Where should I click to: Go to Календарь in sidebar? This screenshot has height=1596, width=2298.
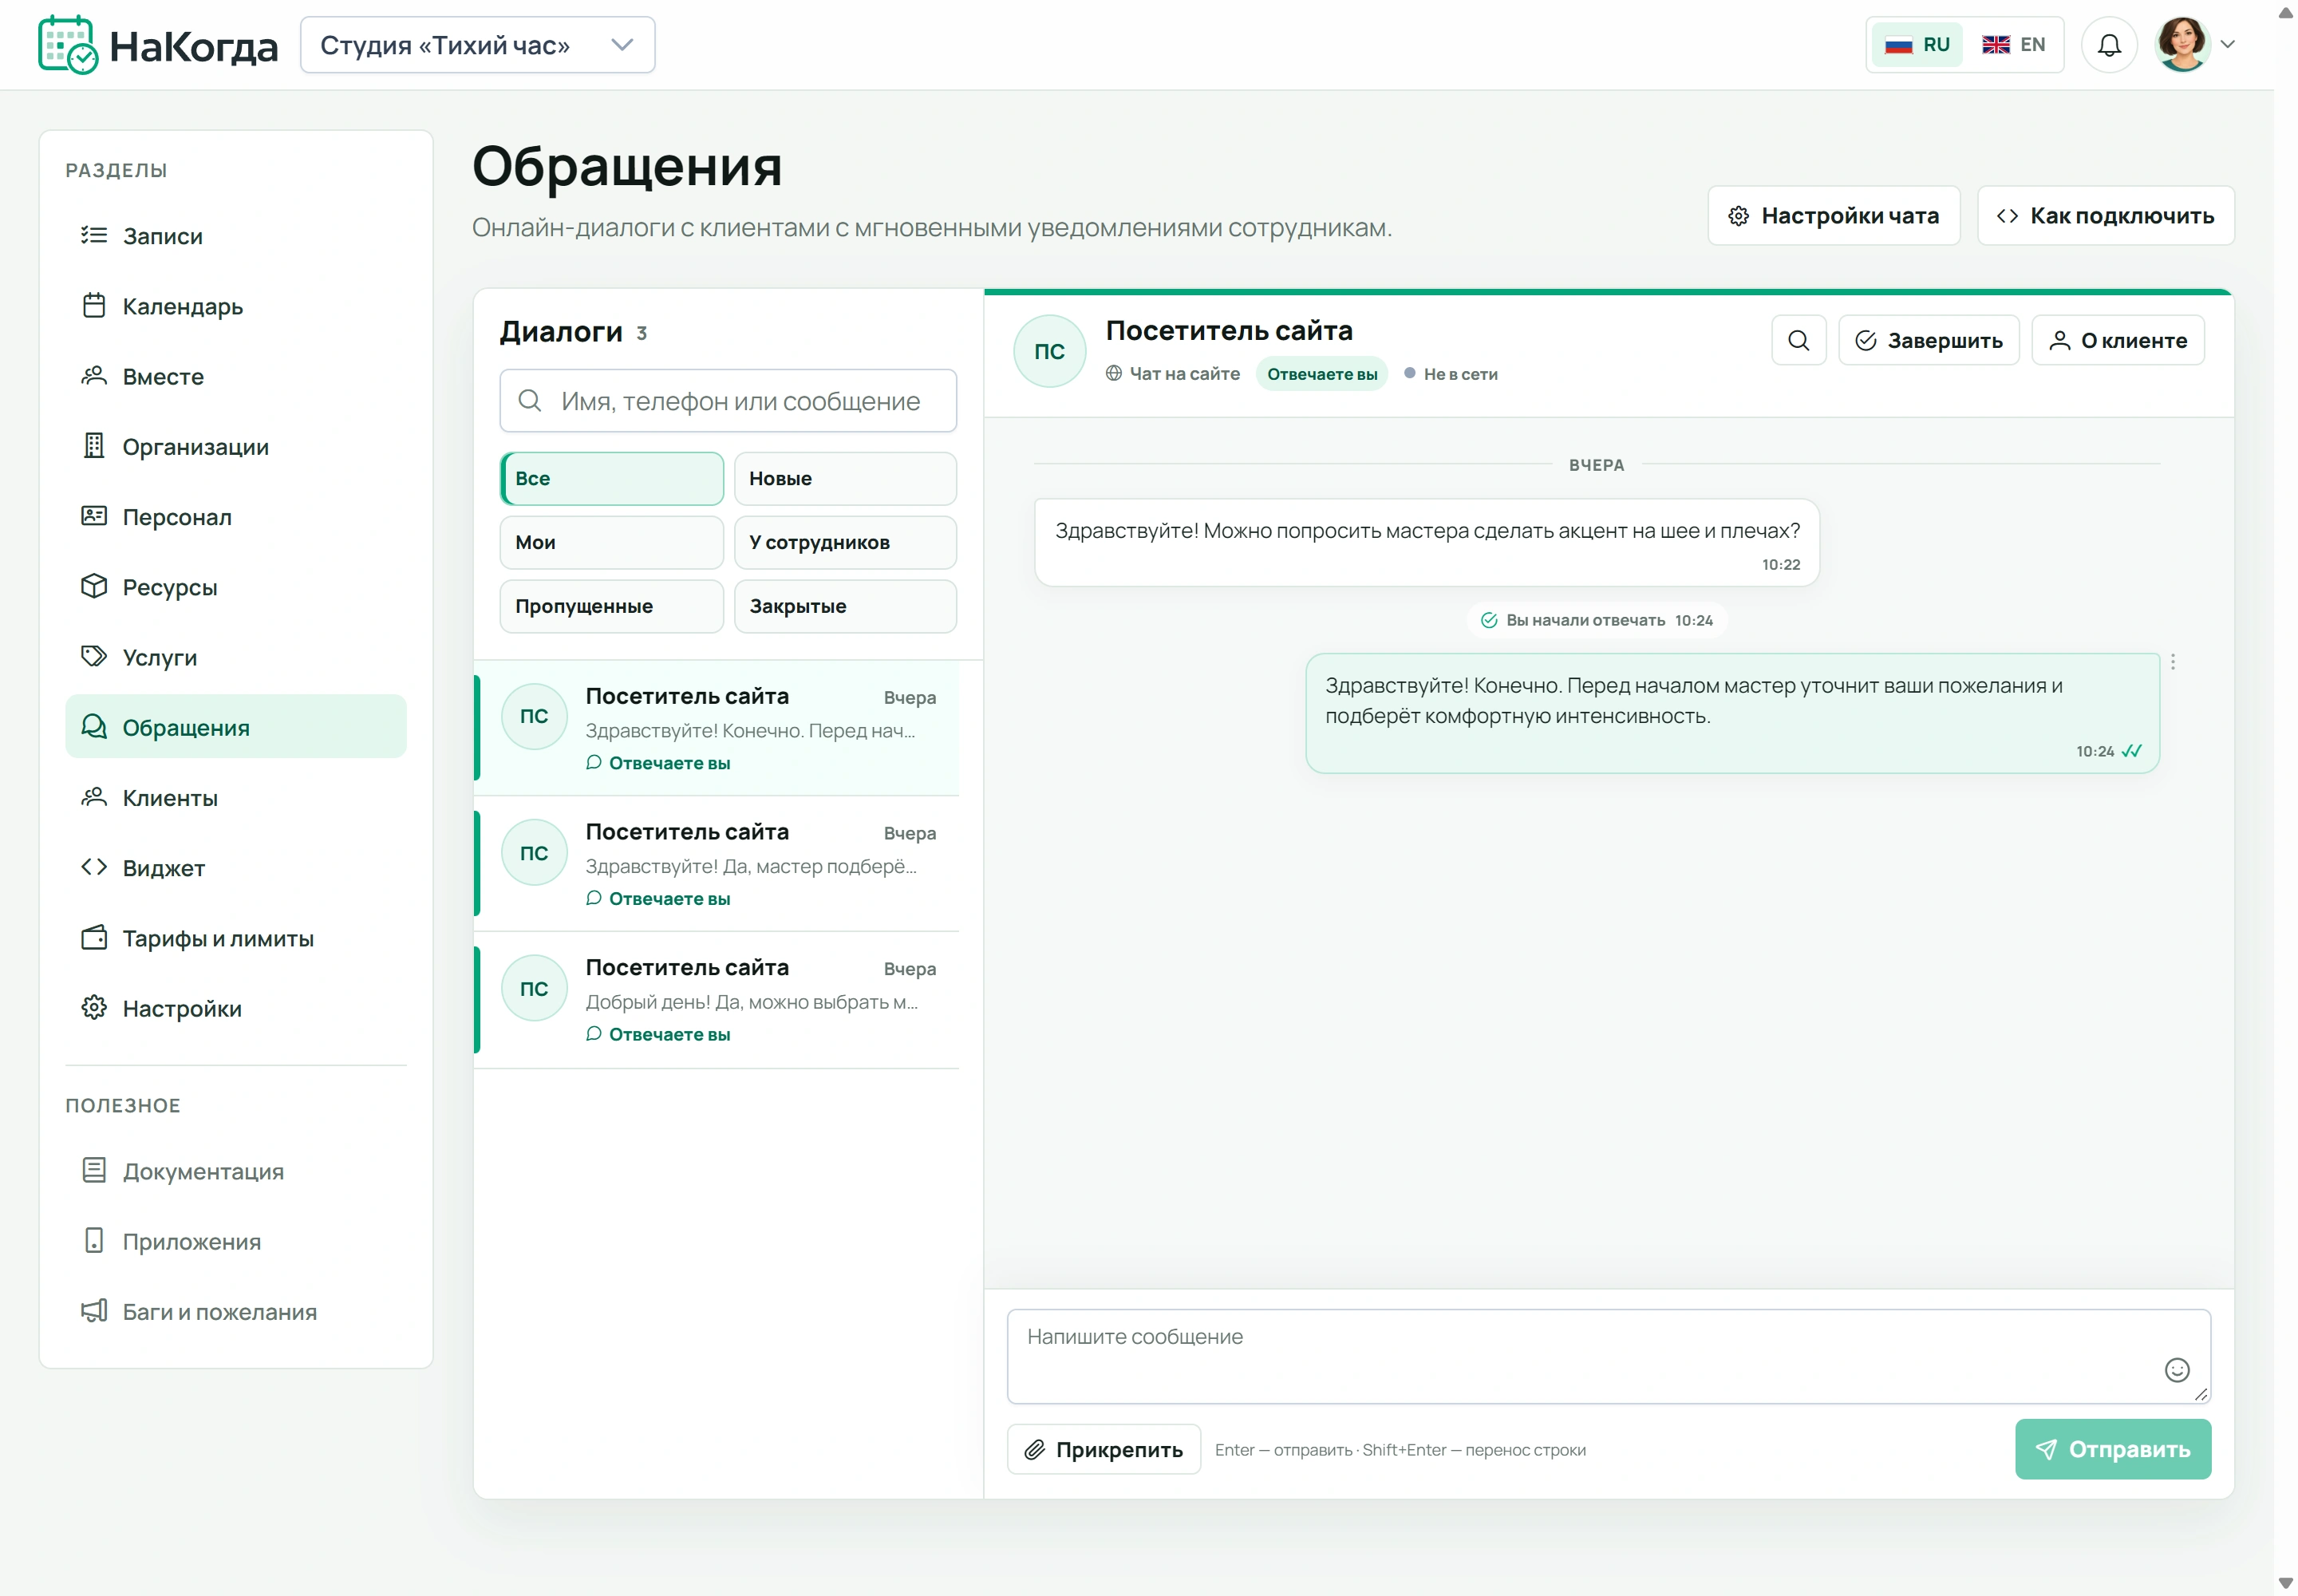(236, 306)
